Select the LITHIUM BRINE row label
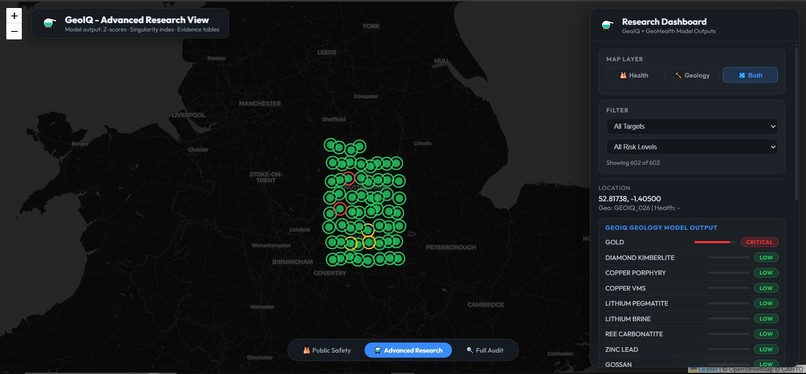806x374 pixels. (628, 319)
